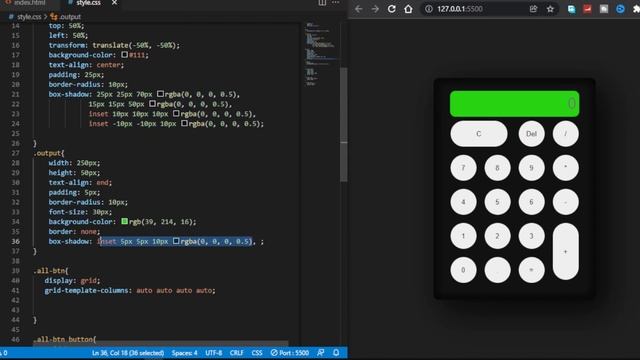Screen dimensions: 640x360
Task: Click the blue round extension icon
Action: click(620, 9)
